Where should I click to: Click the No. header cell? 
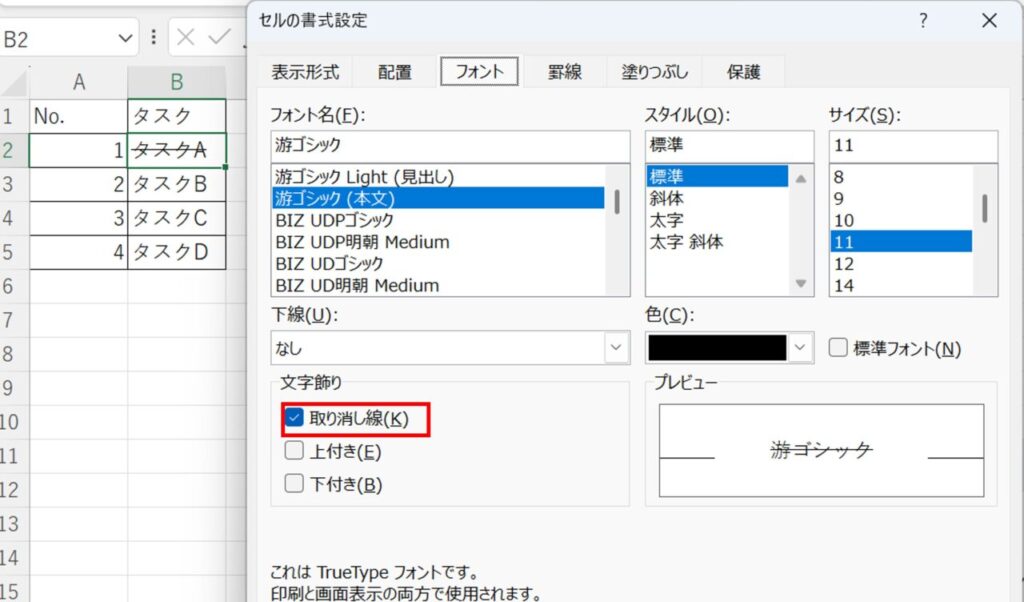pos(78,116)
